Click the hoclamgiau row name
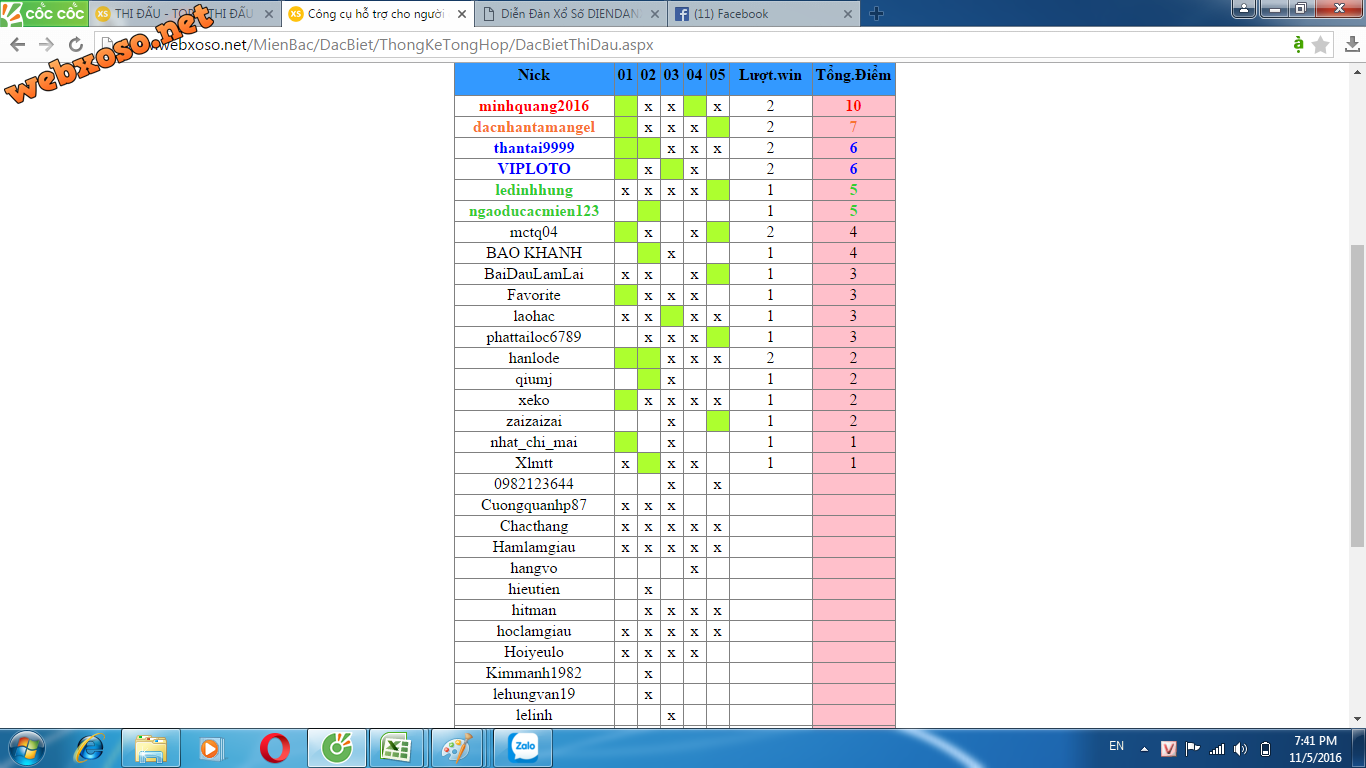The height and width of the screenshot is (768, 1366). tap(534, 631)
